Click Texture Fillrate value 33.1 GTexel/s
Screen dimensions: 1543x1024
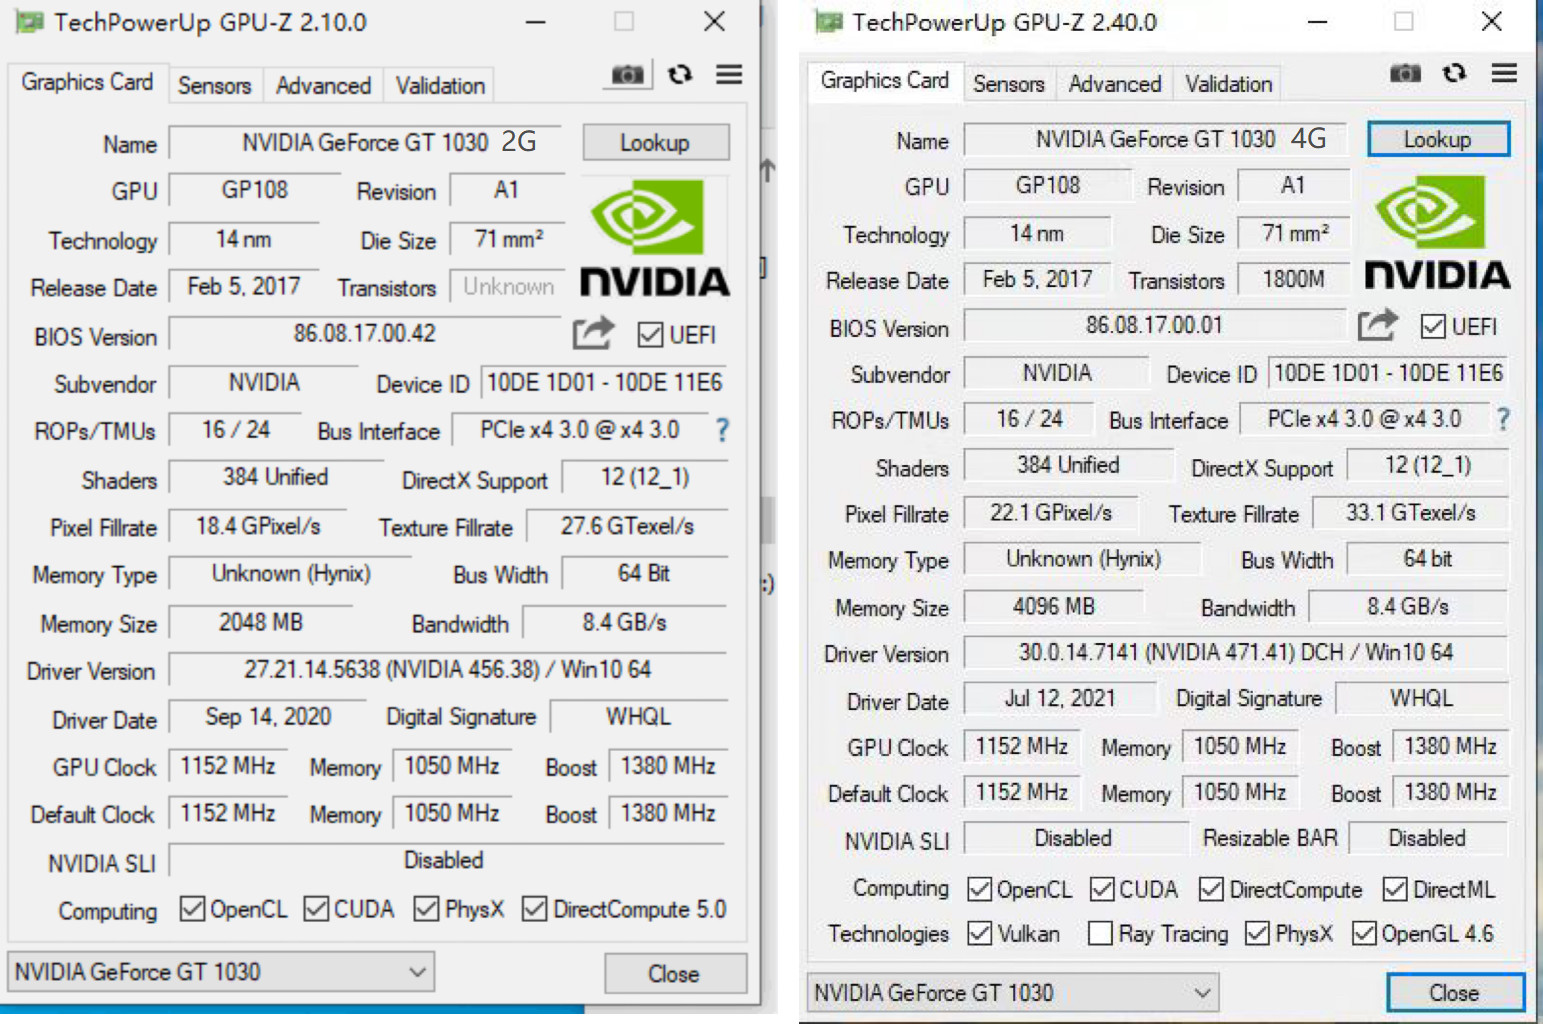coord(1411,513)
